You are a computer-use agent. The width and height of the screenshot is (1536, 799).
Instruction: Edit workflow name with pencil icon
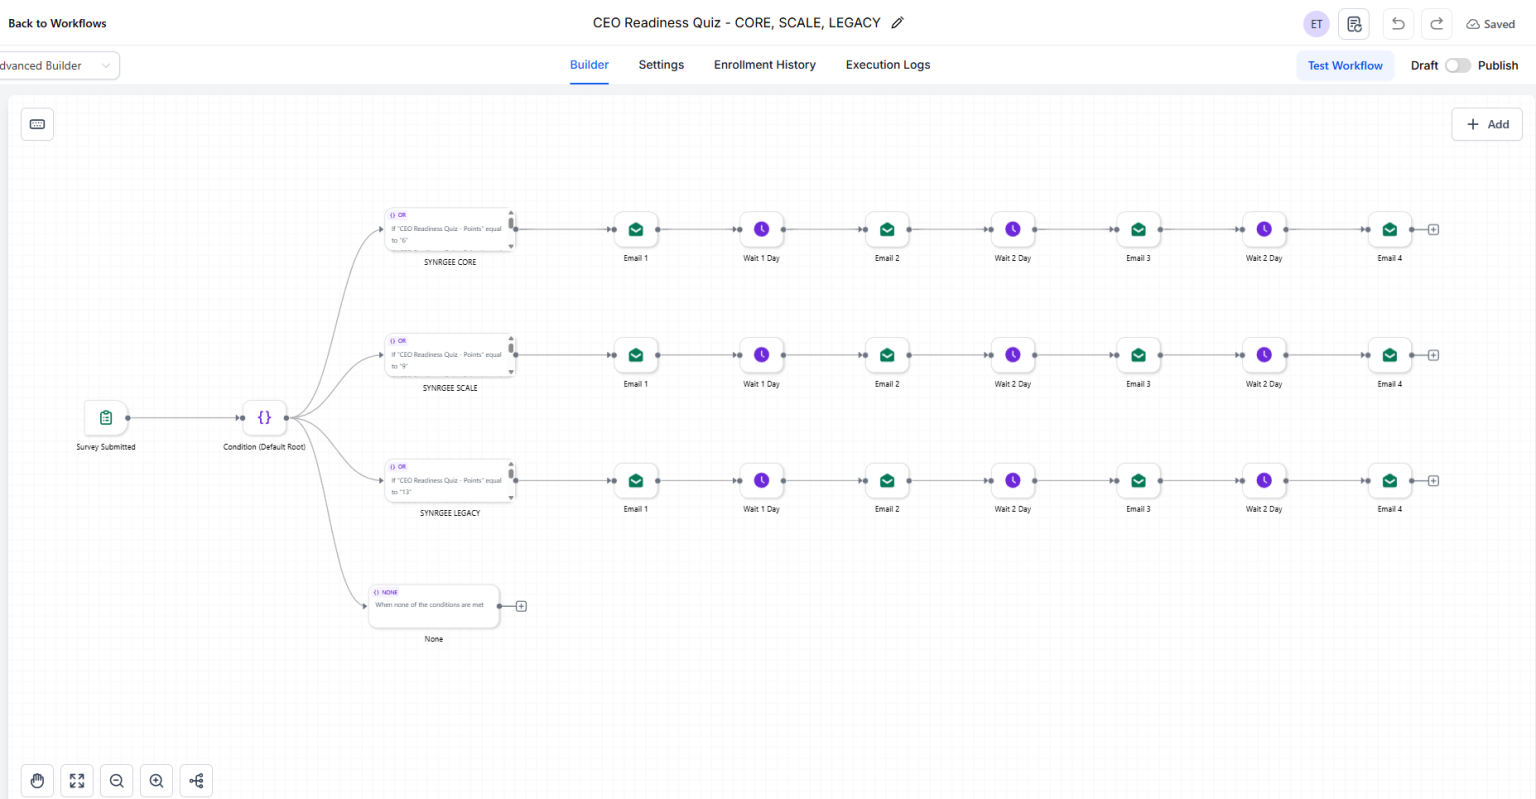898,23
